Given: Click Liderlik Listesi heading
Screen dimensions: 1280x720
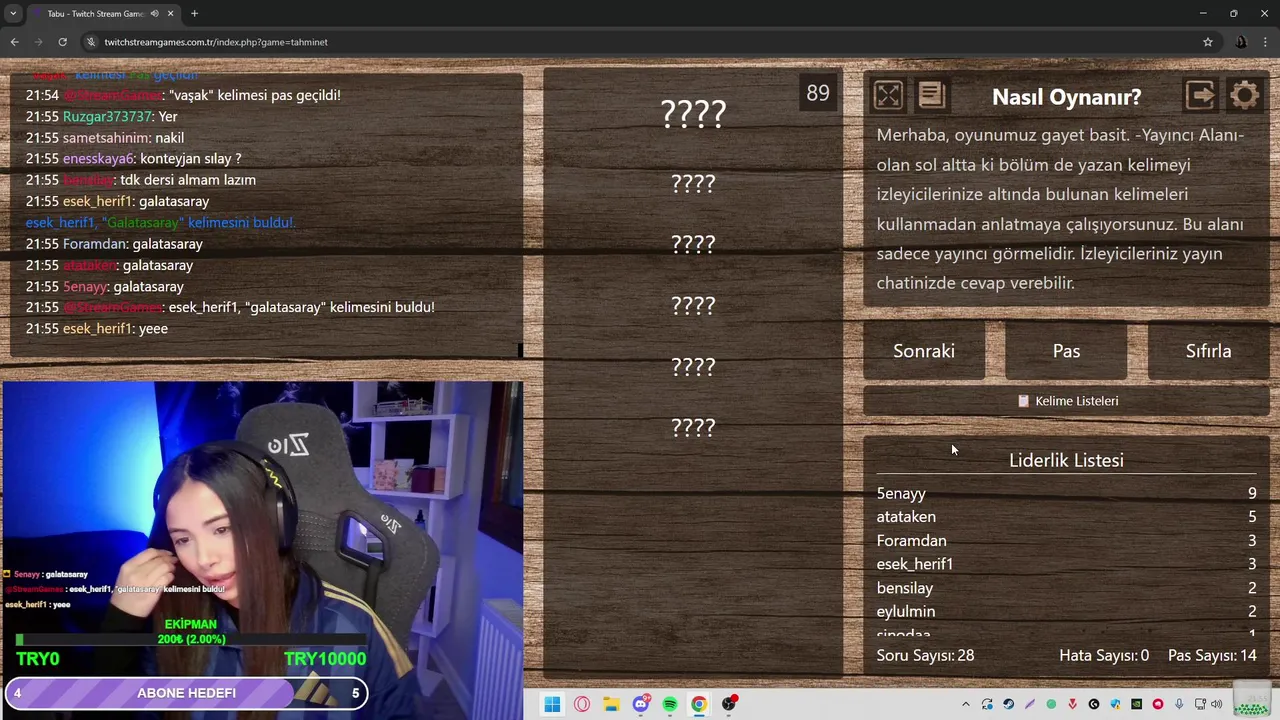Looking at the screenshot, I should [x=1066, y=460].
